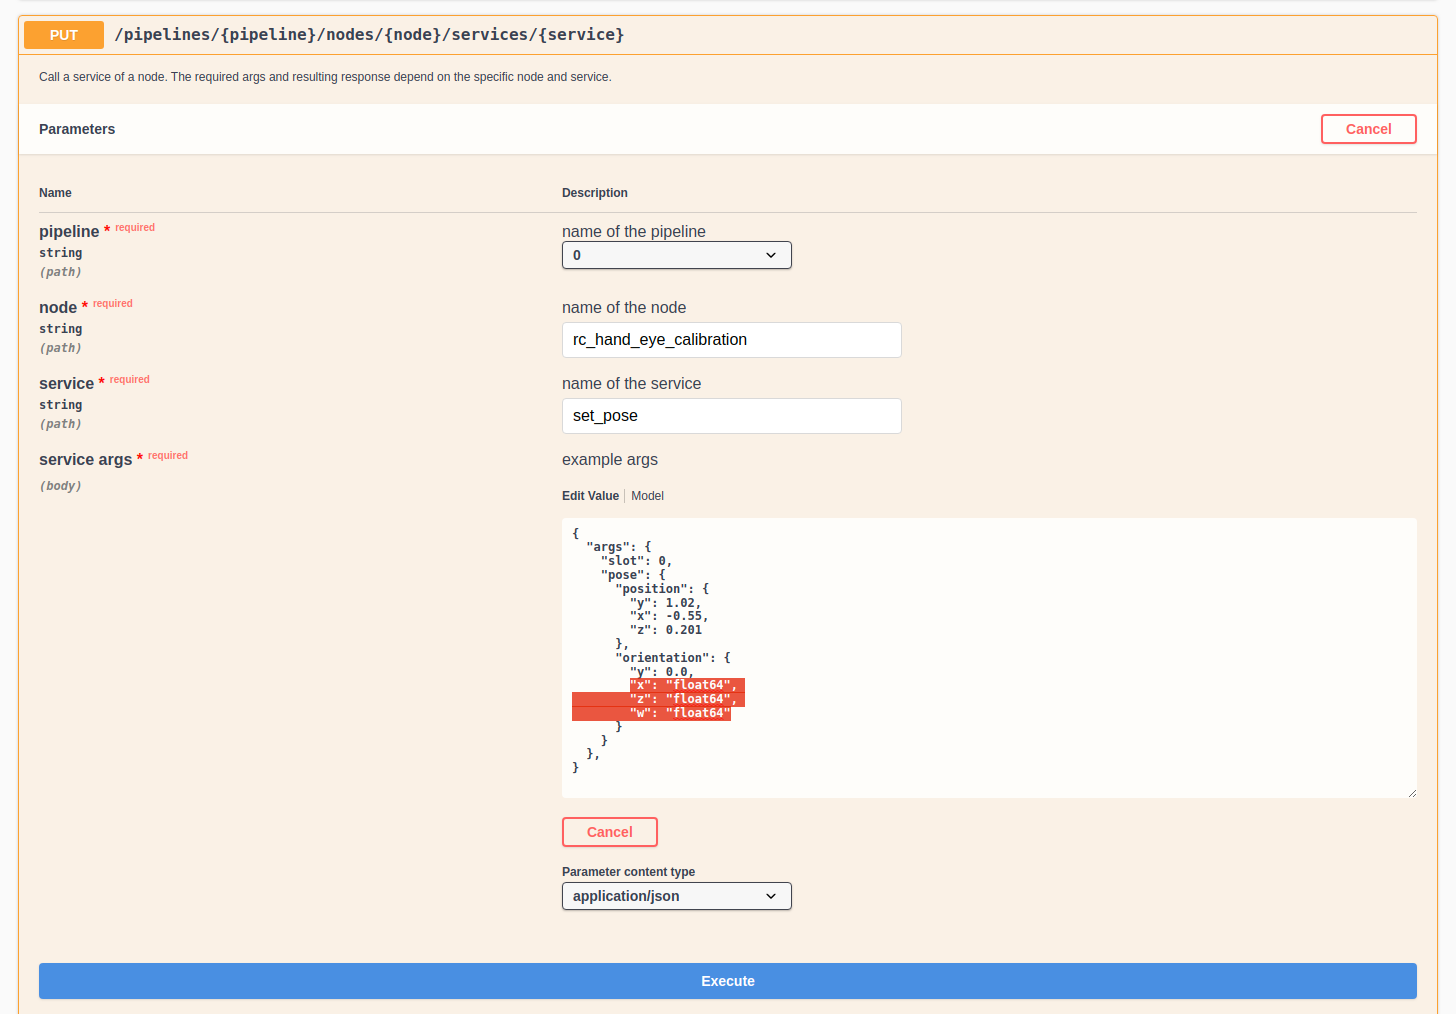Click the Parameters section heading
Screen dimensions: 1456x1014
click(77, 128)
